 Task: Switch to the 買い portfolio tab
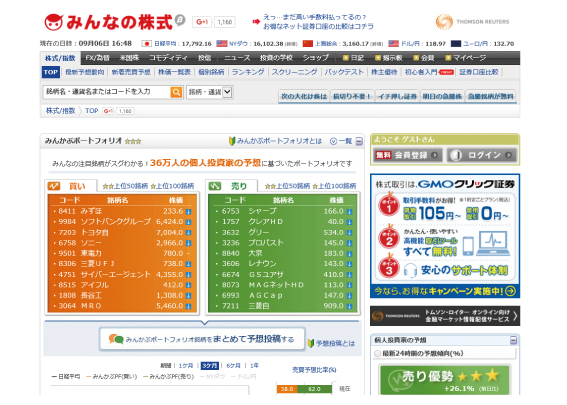[x=71, y=186]
